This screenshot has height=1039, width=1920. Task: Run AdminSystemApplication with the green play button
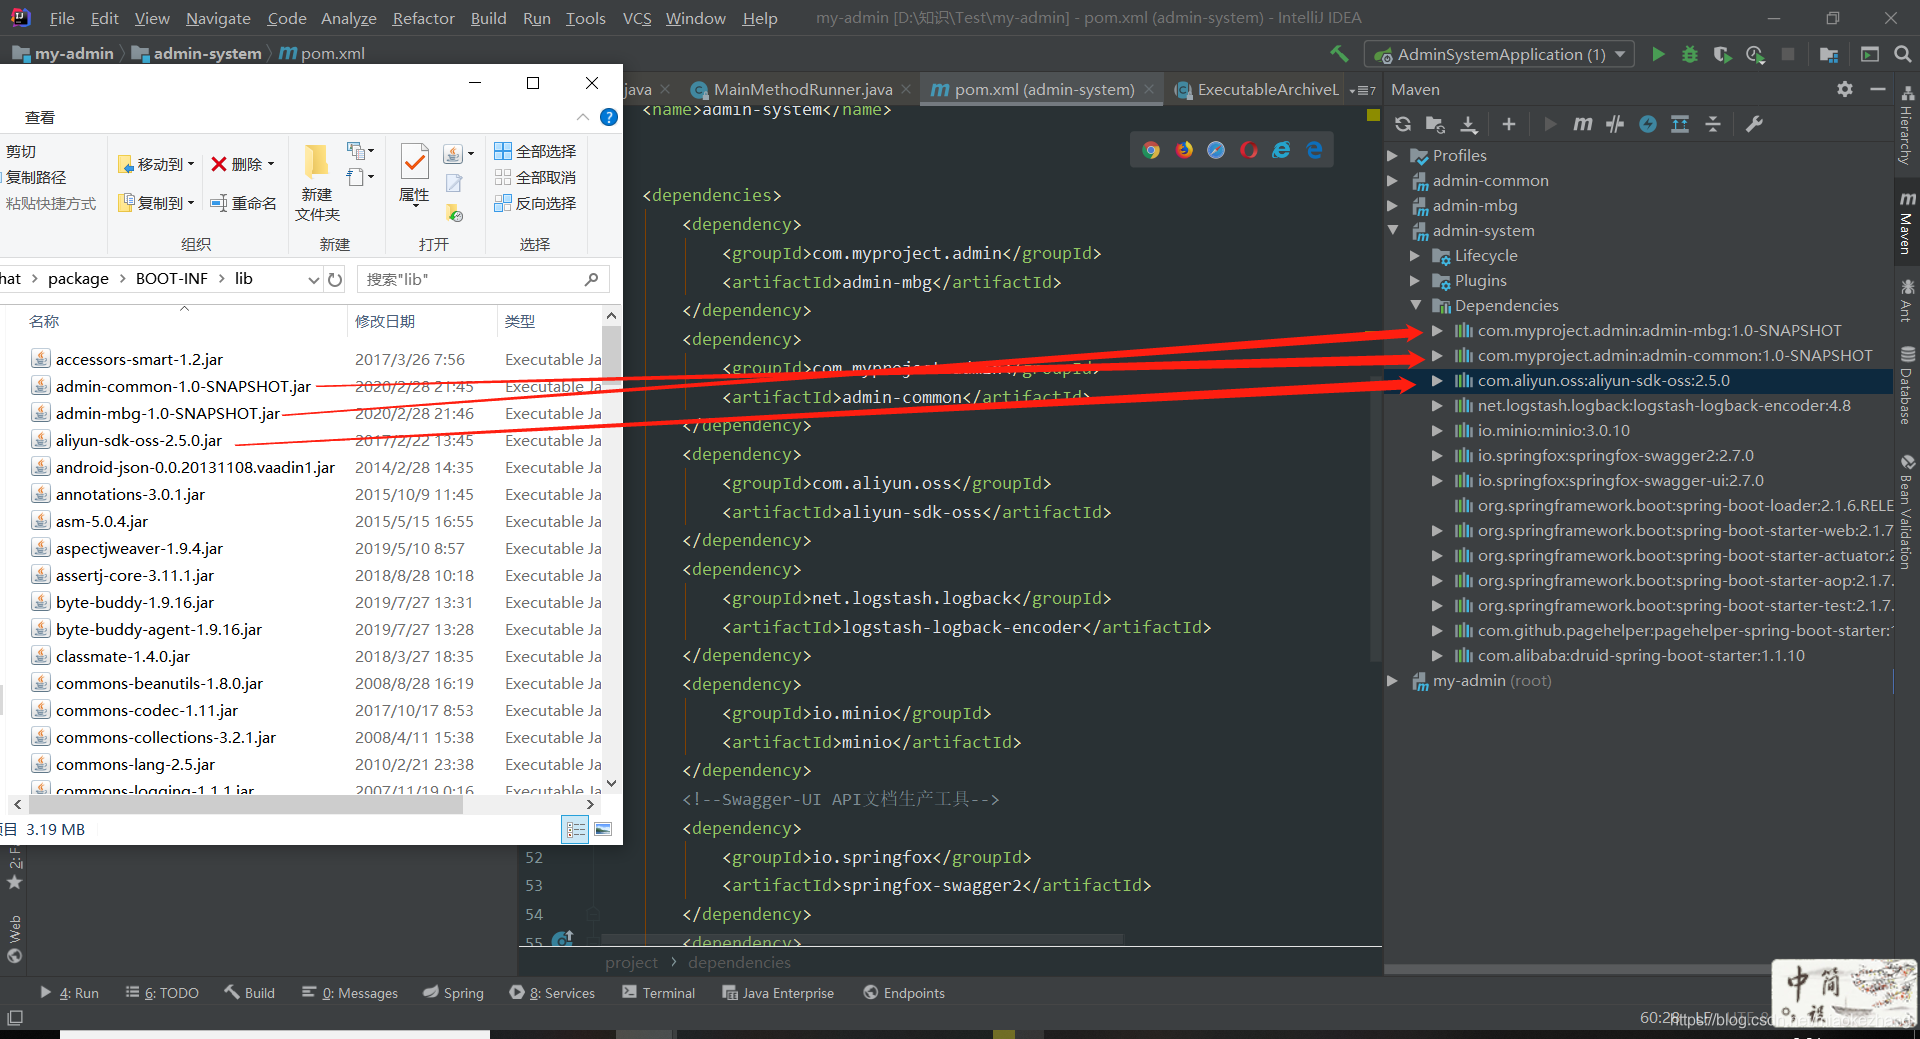pos(1658,54)
